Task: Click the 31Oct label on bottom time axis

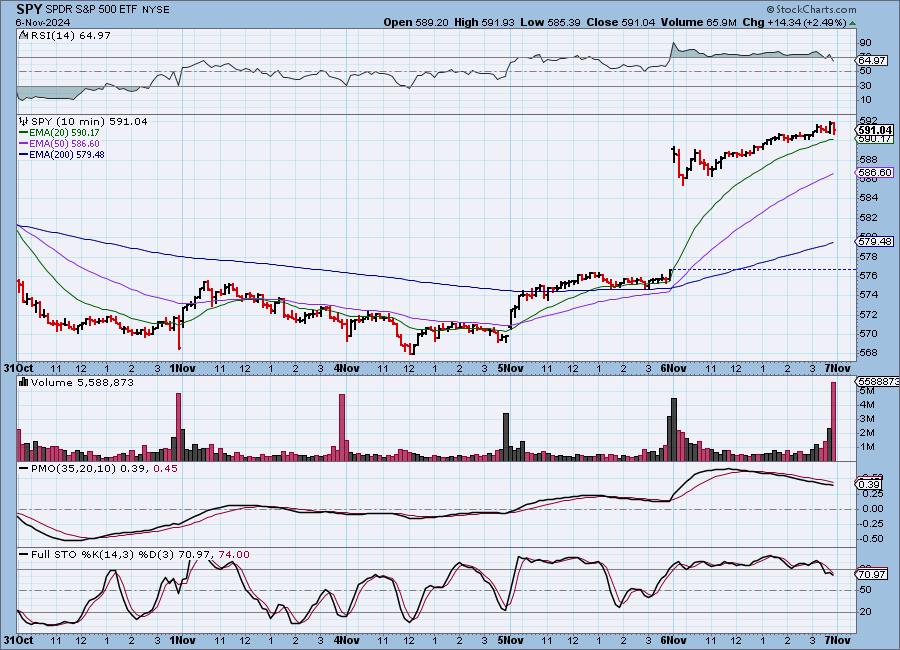Action: [17, 640]
